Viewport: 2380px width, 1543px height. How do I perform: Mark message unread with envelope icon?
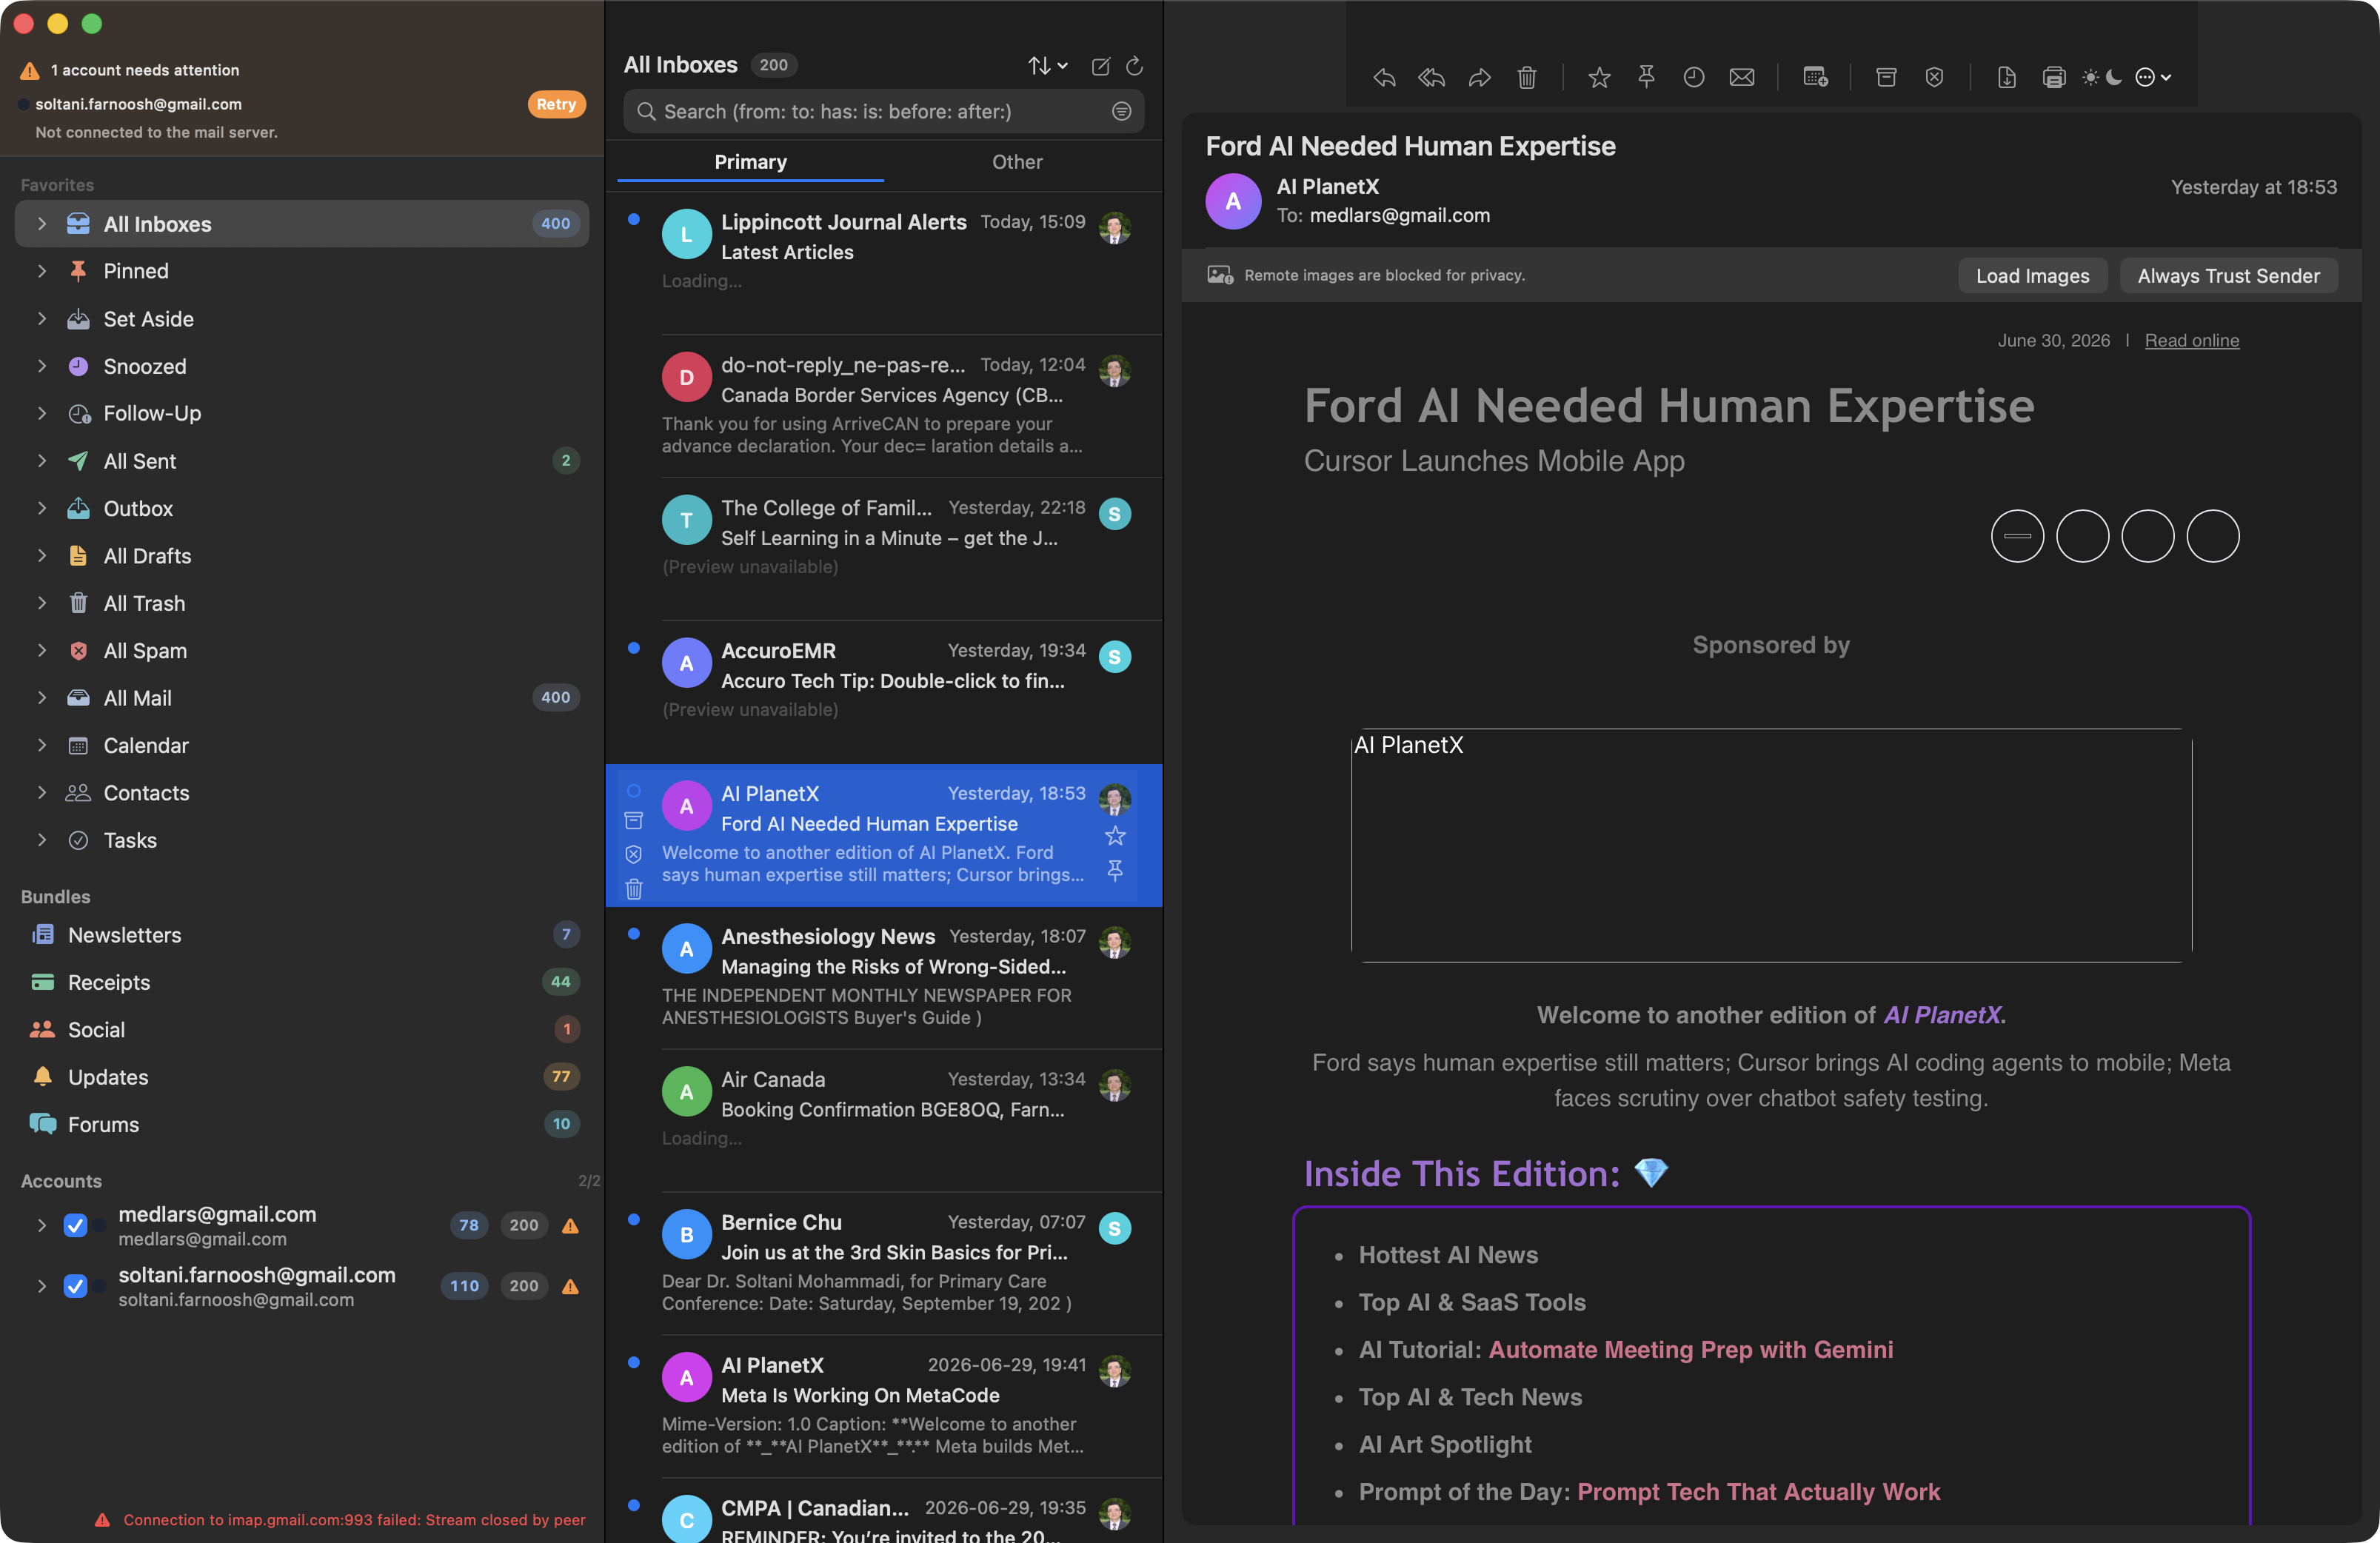[x=1742, y=77]
